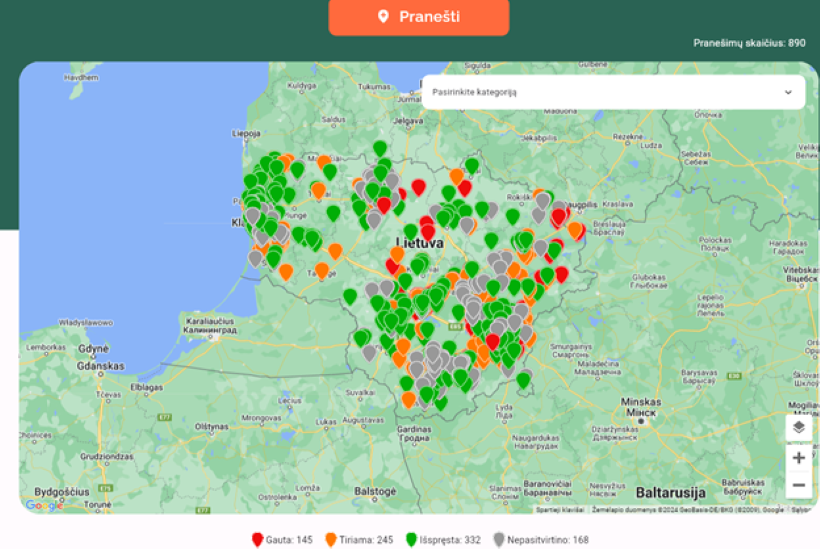Click the location pin icon in Pranešti
This screenshot has height=549, width=820.
click(x=383, y=17)
